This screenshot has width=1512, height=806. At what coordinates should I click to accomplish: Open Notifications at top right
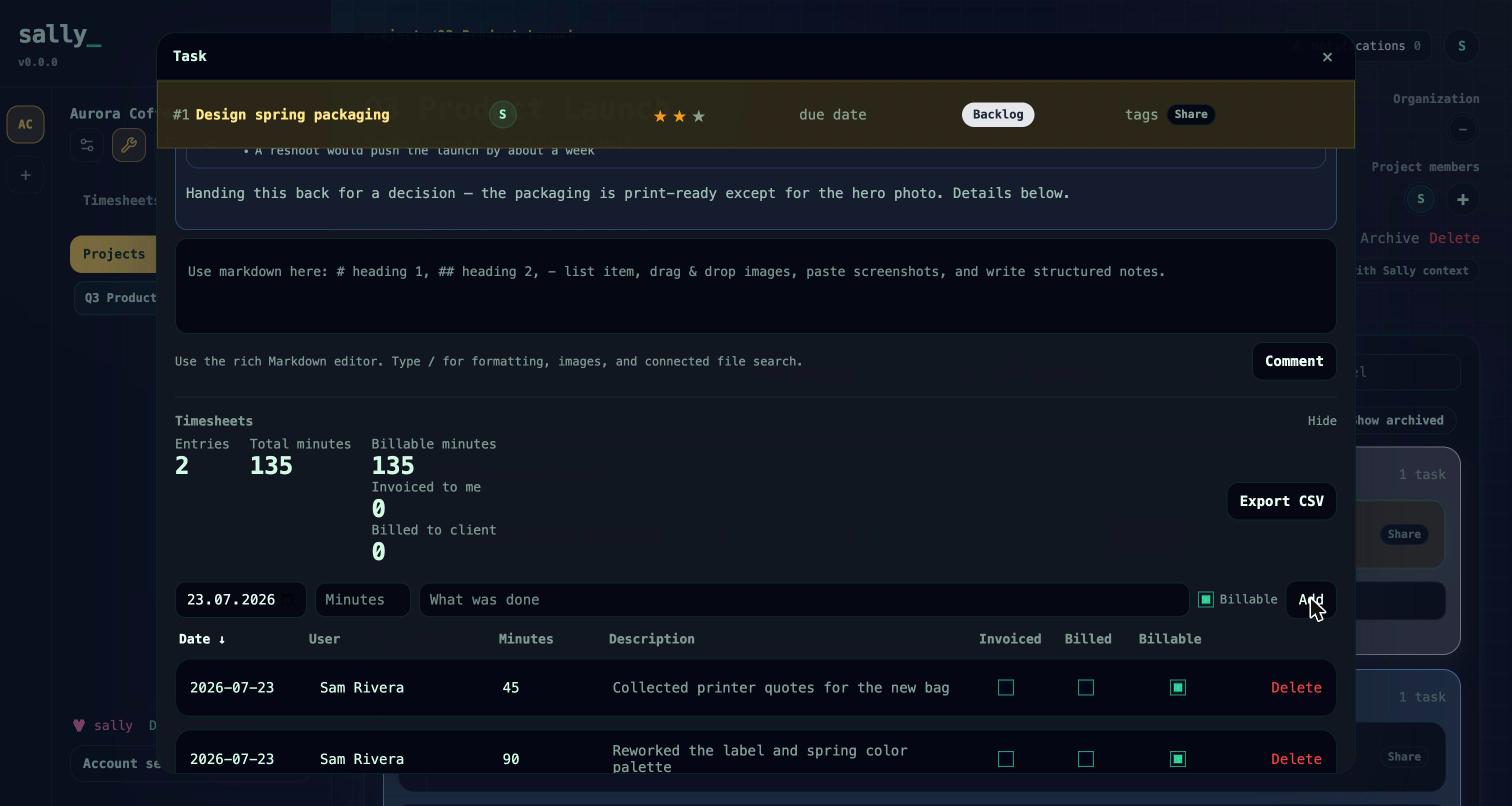[x=1392, y=46]
